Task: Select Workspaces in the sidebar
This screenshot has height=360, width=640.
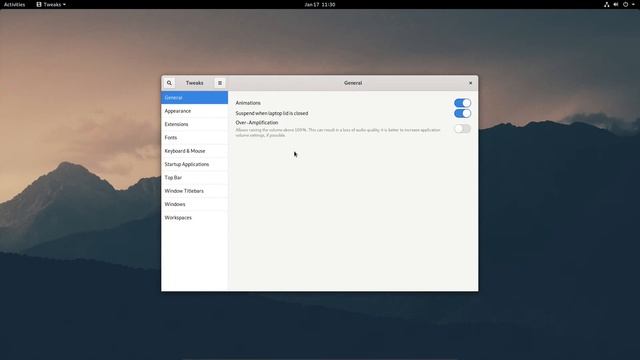Action: 194,218
